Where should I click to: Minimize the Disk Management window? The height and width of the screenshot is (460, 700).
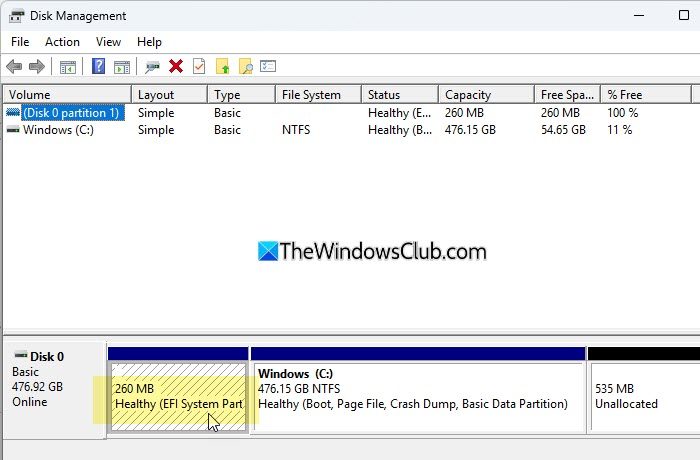point(639,16)
